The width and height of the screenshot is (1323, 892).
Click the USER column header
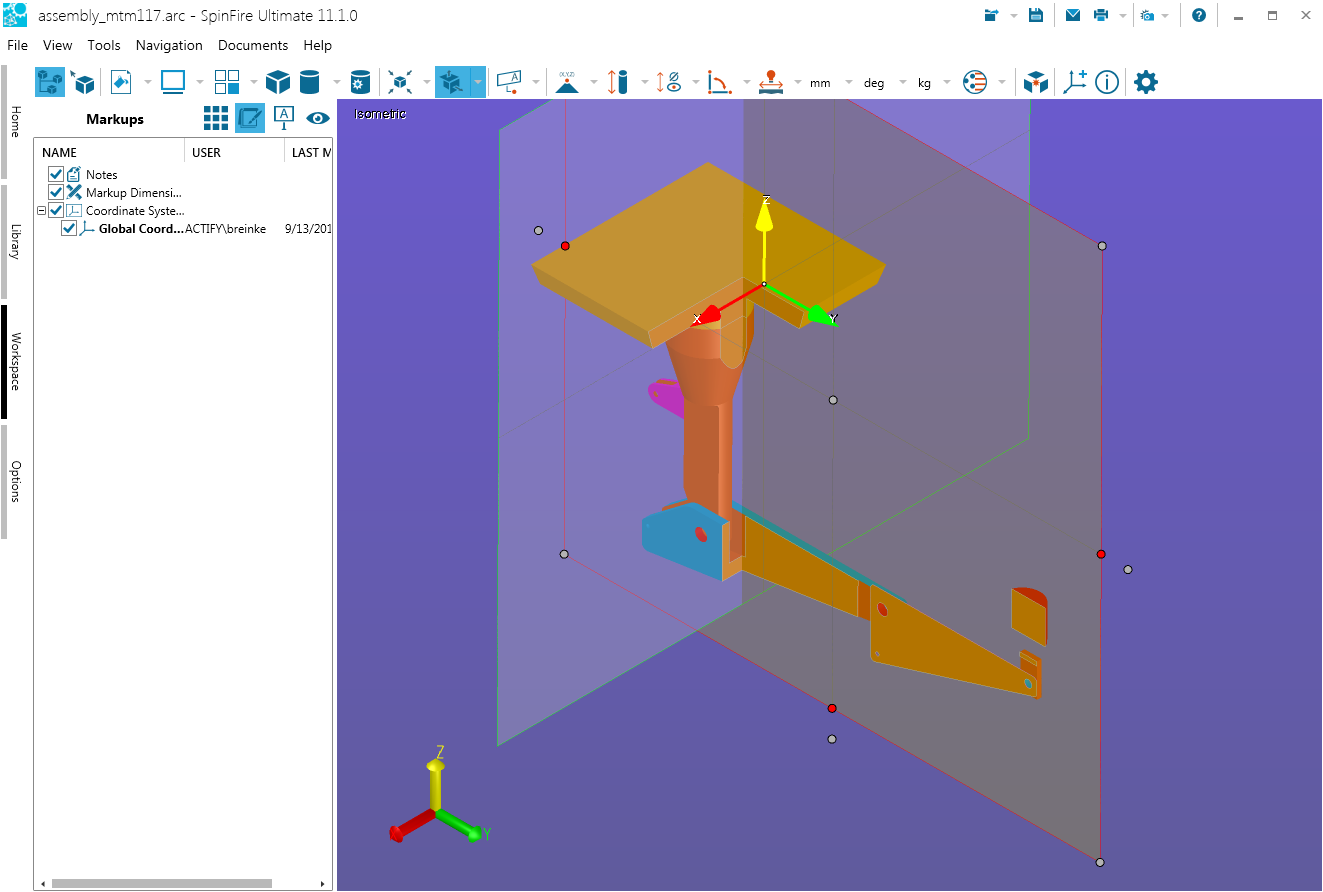[206, 153]
